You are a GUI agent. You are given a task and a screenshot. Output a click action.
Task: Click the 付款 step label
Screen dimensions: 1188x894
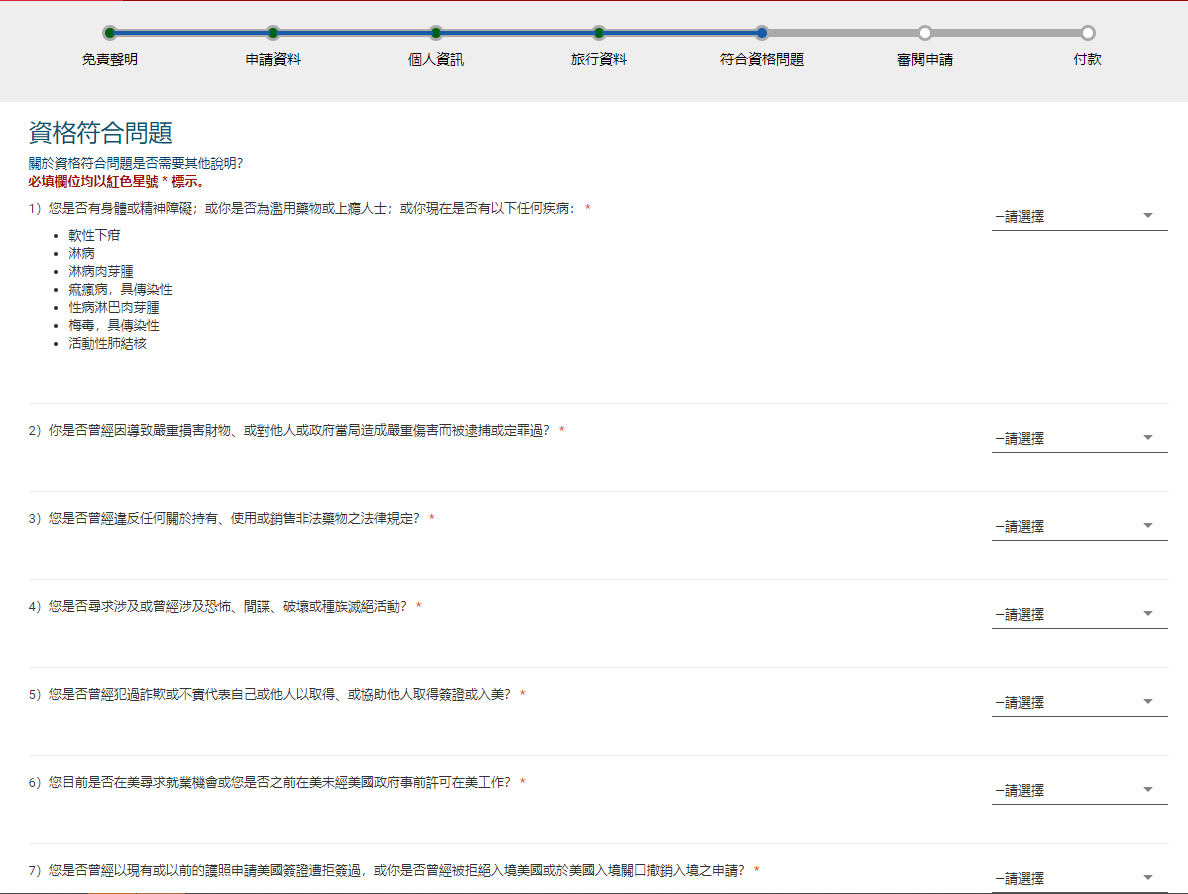coord(1088,60)
